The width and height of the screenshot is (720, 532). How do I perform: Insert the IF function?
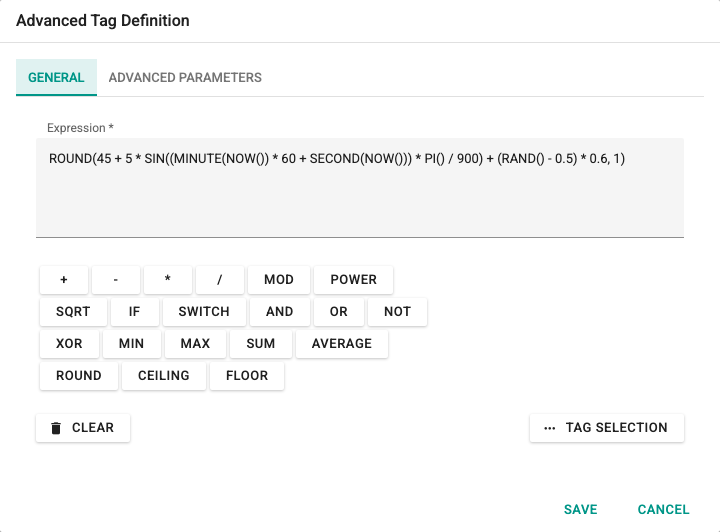click(135, 312)
